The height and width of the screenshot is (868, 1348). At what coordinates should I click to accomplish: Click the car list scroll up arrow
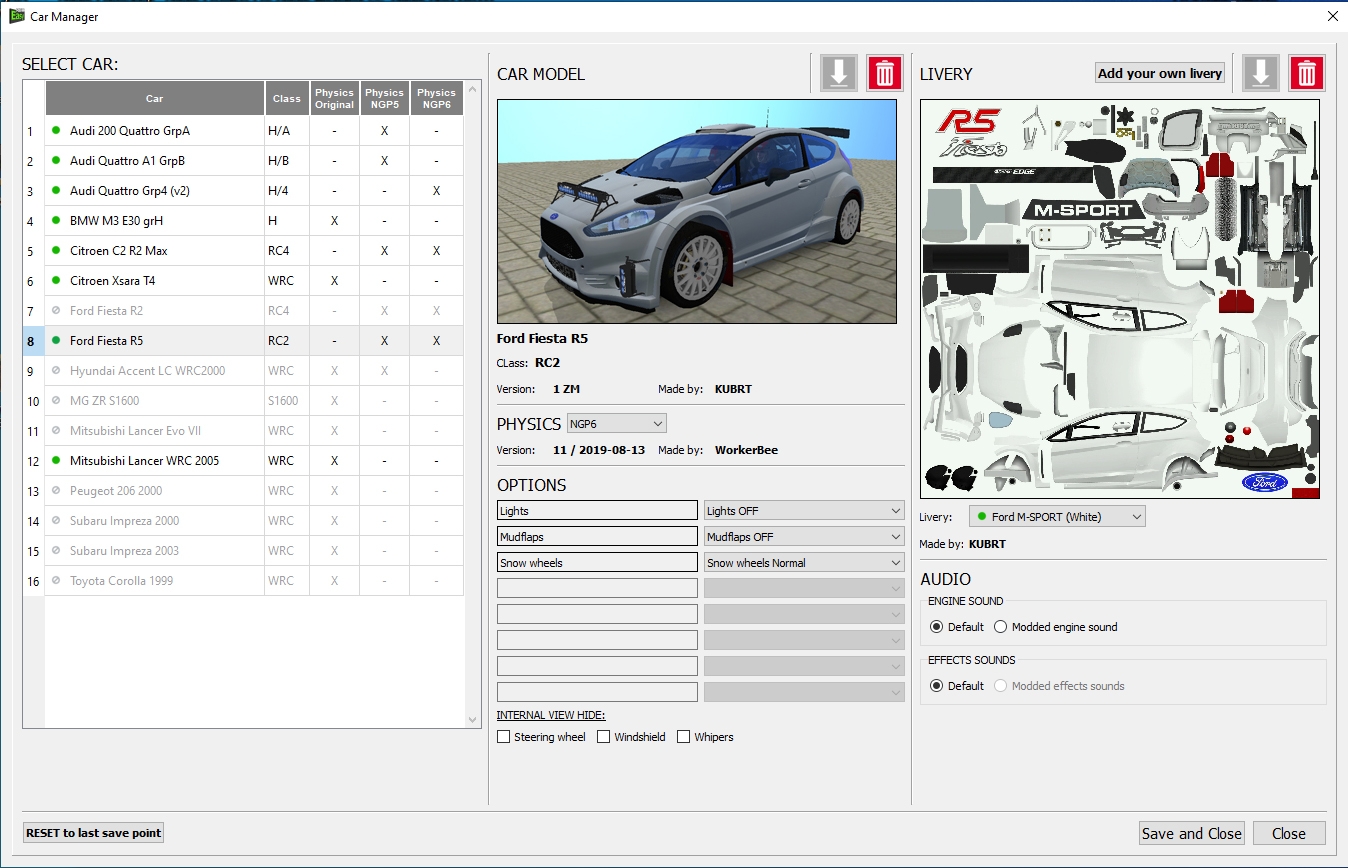point(473,89)
